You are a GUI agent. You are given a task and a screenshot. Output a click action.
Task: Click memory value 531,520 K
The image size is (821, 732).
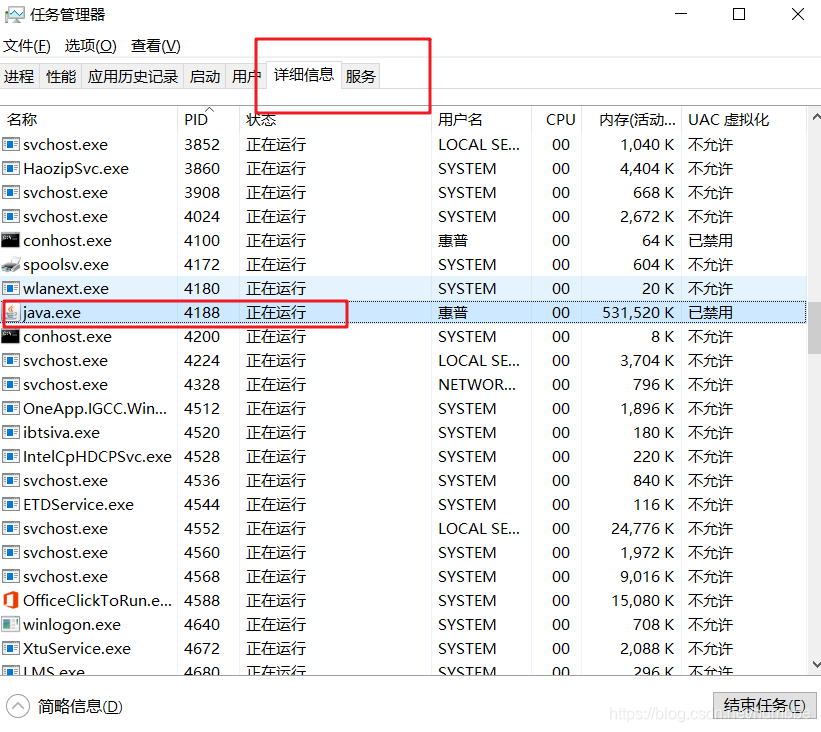coord(638,313)
